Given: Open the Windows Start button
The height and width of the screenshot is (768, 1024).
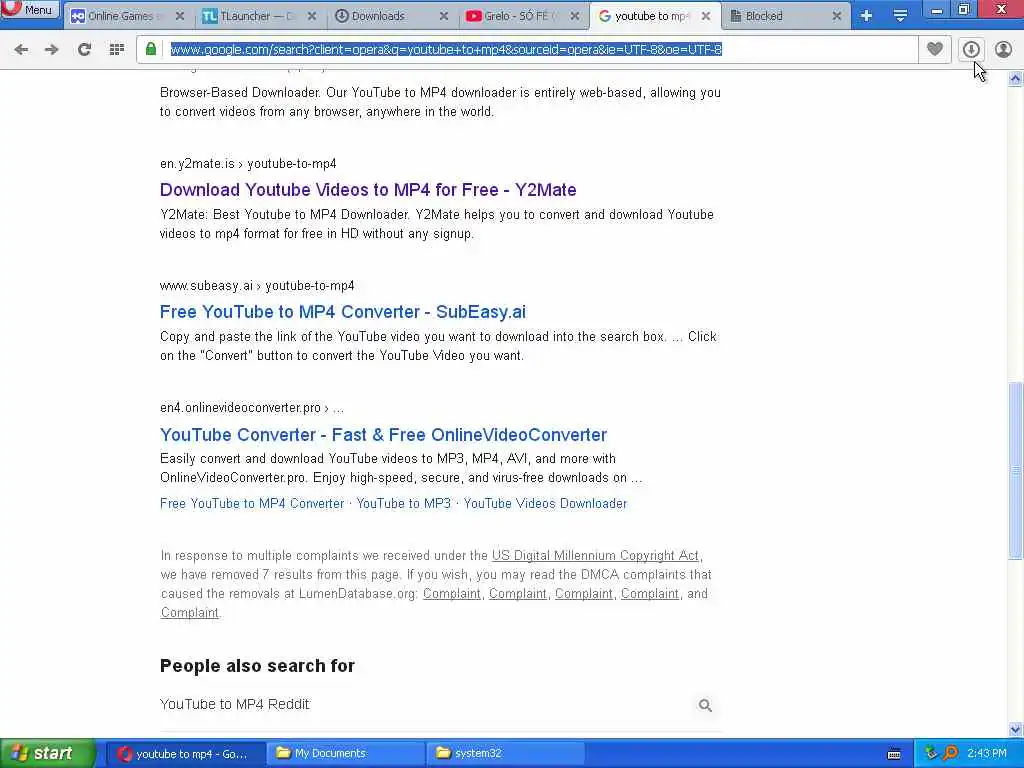Looking at the screenshot, I should click(47, 753).
